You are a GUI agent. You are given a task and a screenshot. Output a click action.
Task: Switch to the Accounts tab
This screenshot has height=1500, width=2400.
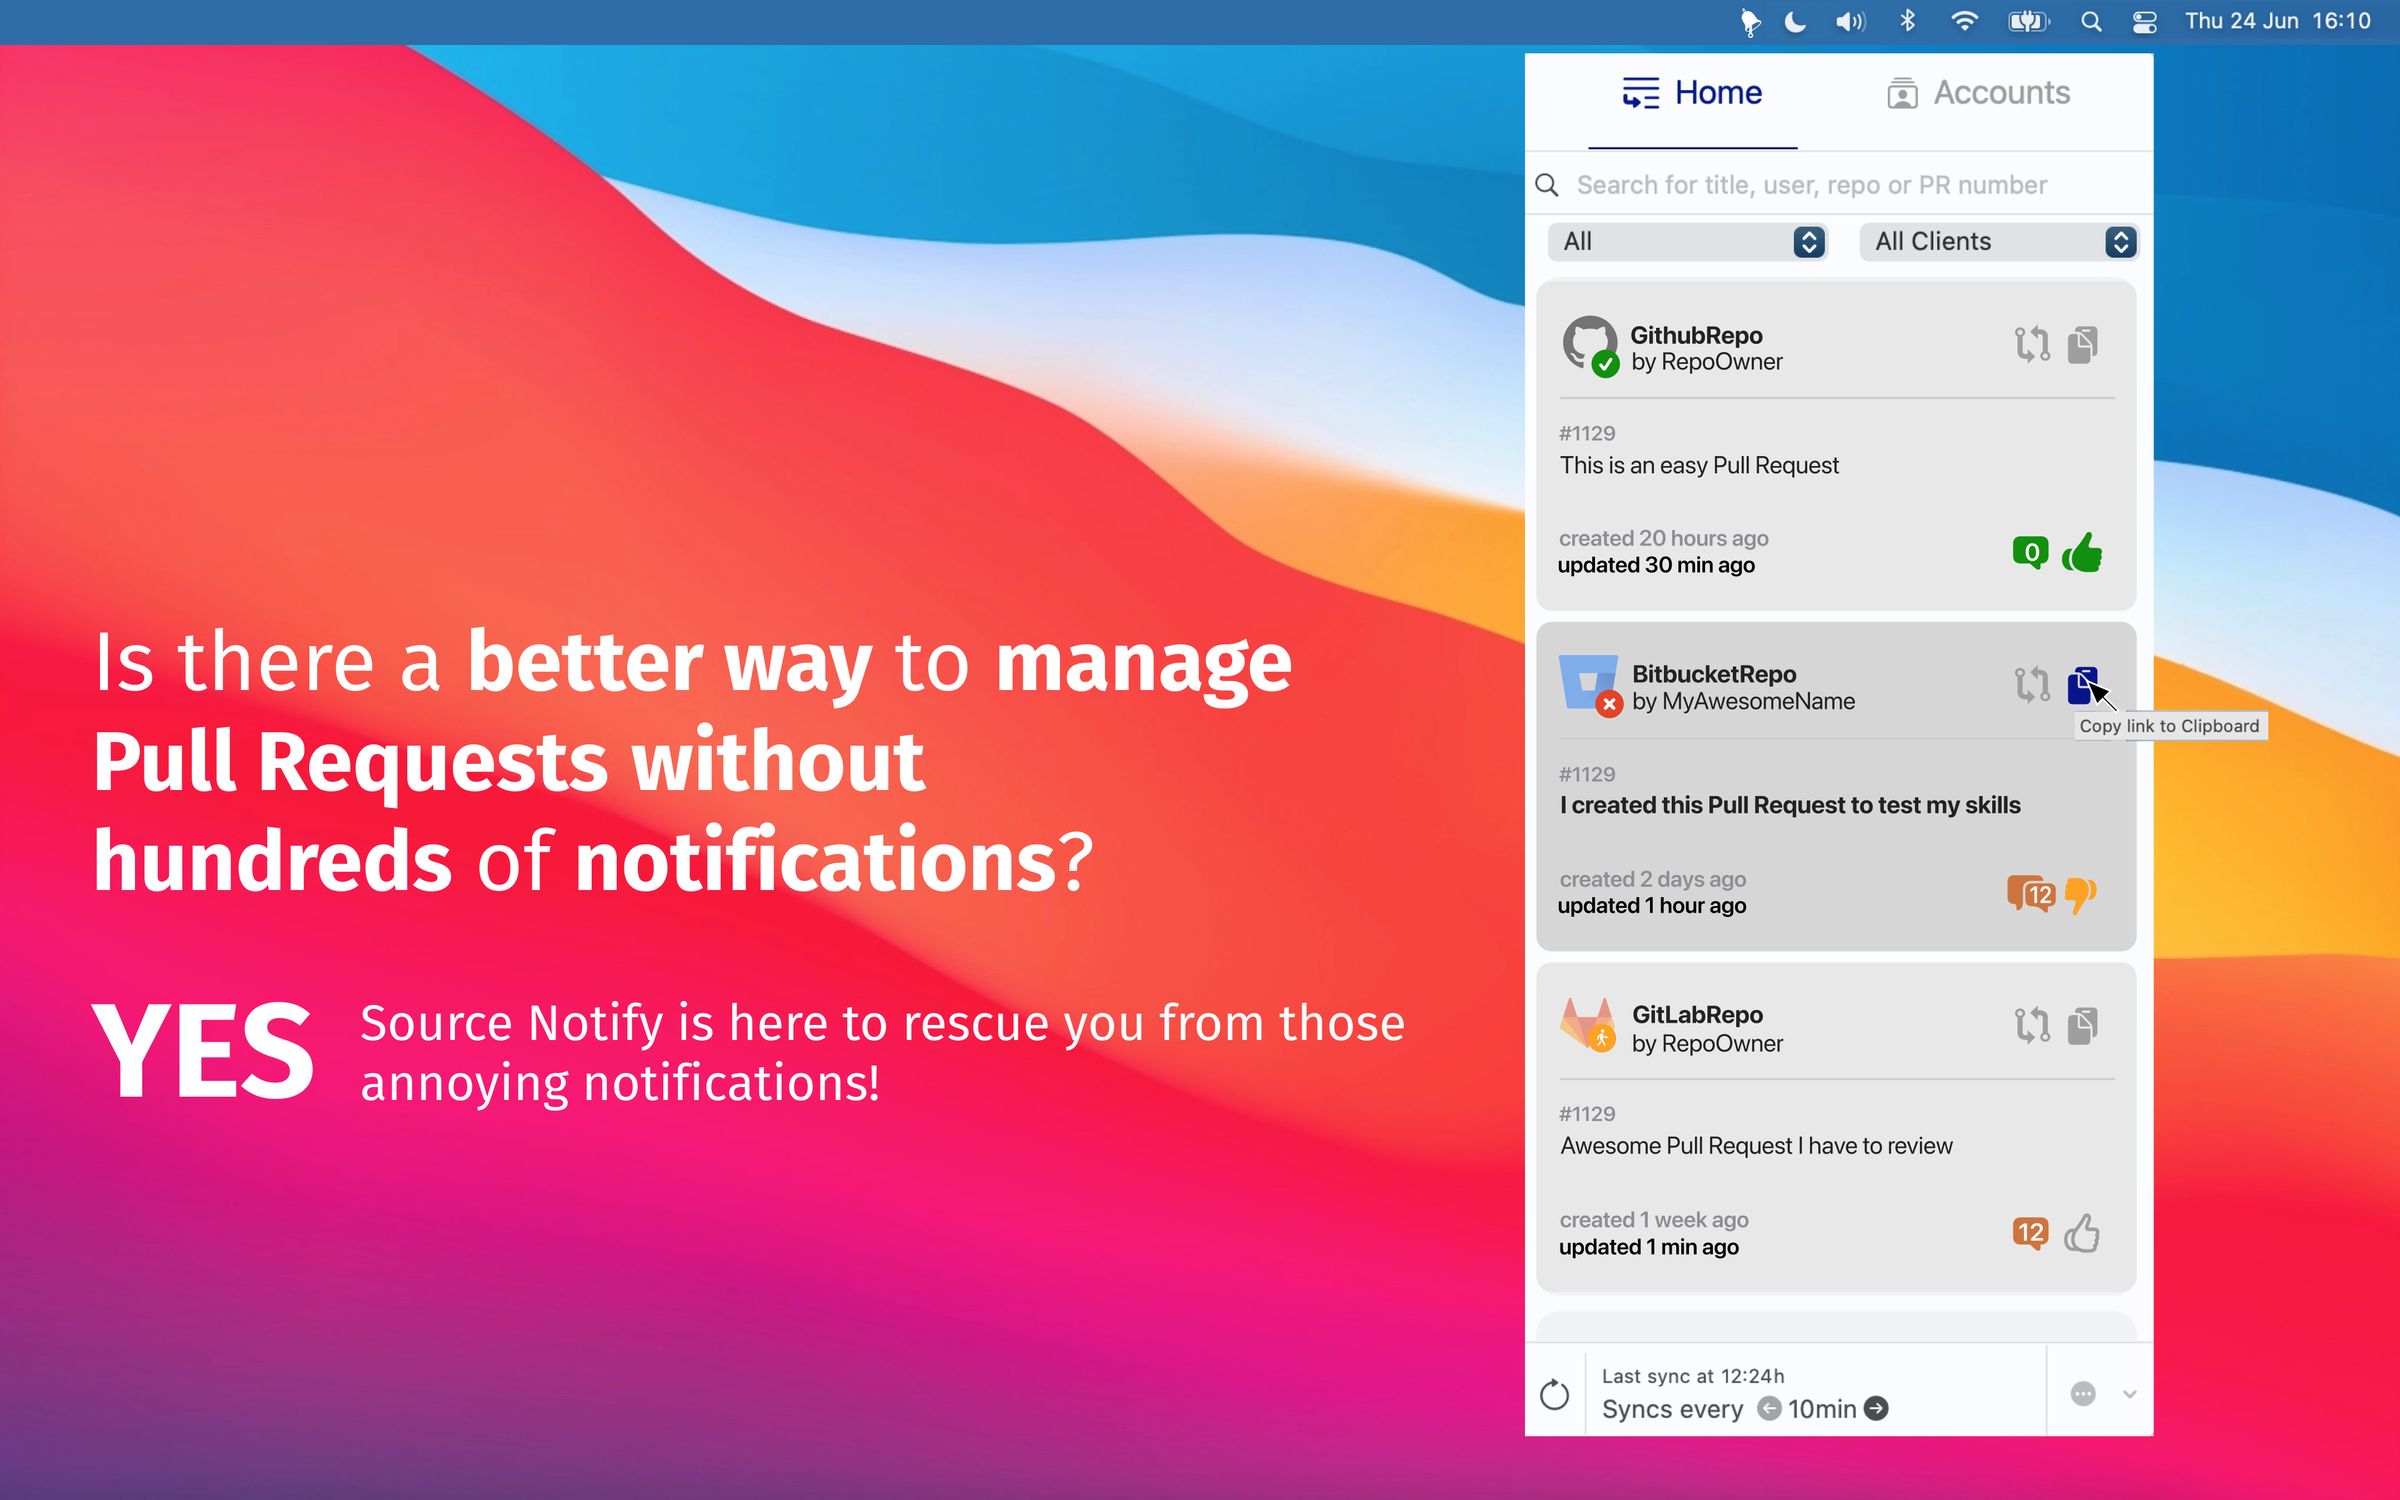[1978, 92]
